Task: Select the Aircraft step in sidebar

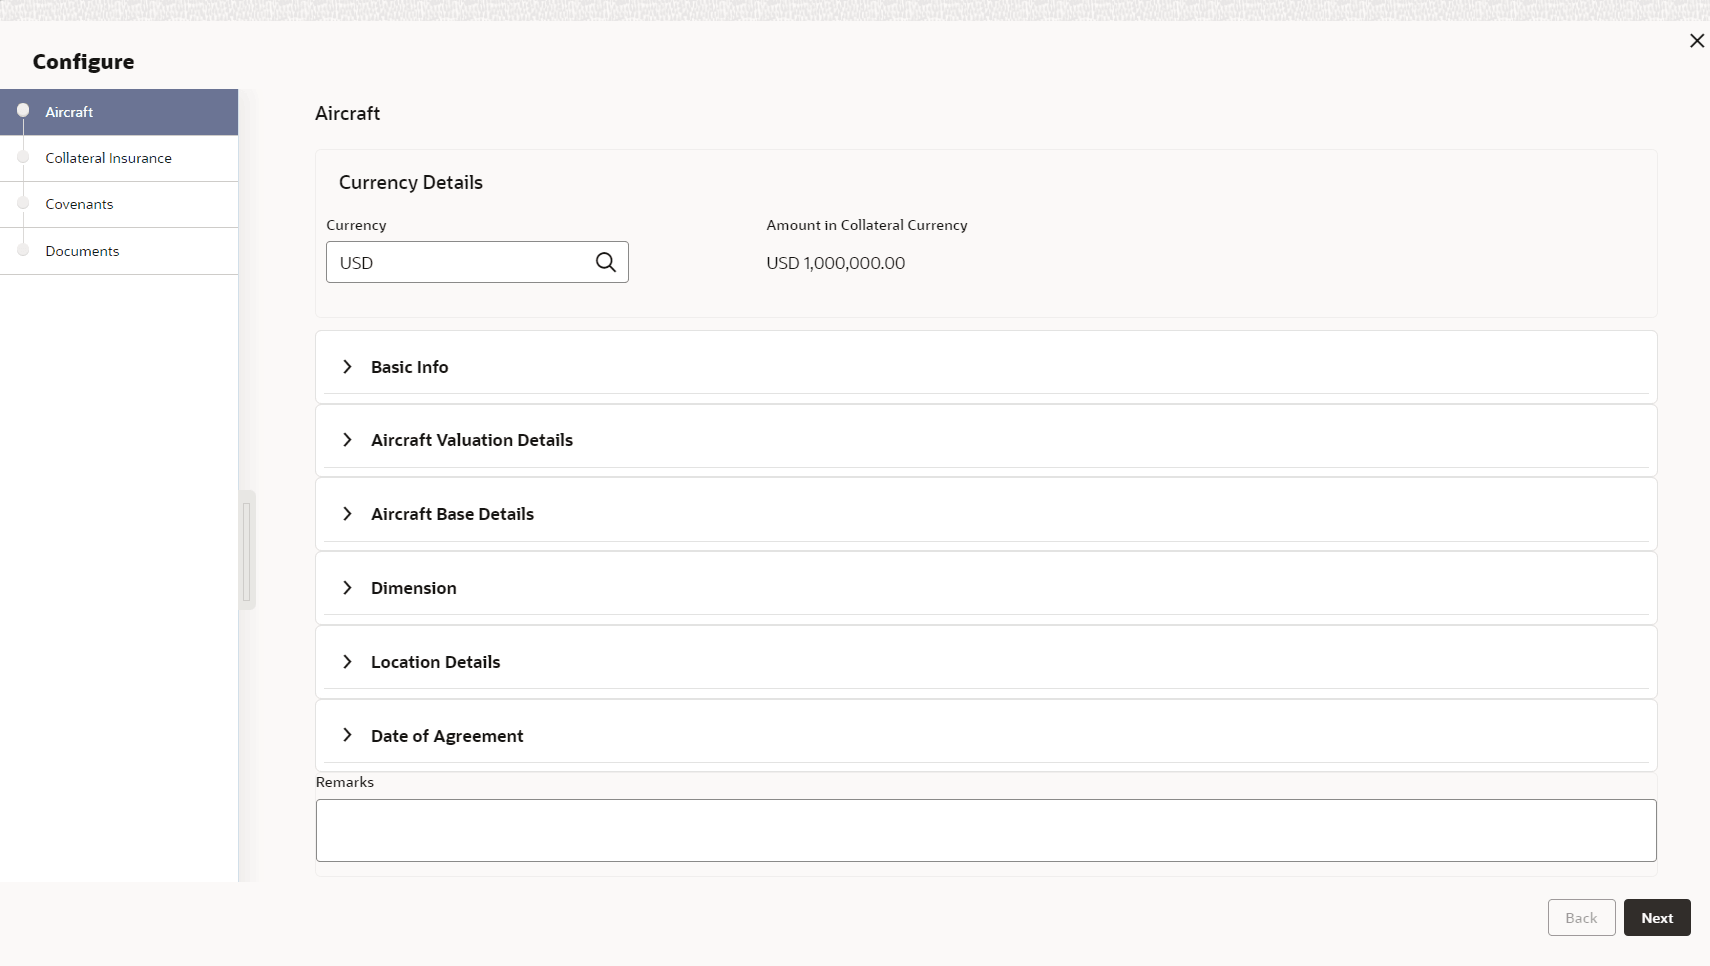Action: coord(119,112)
